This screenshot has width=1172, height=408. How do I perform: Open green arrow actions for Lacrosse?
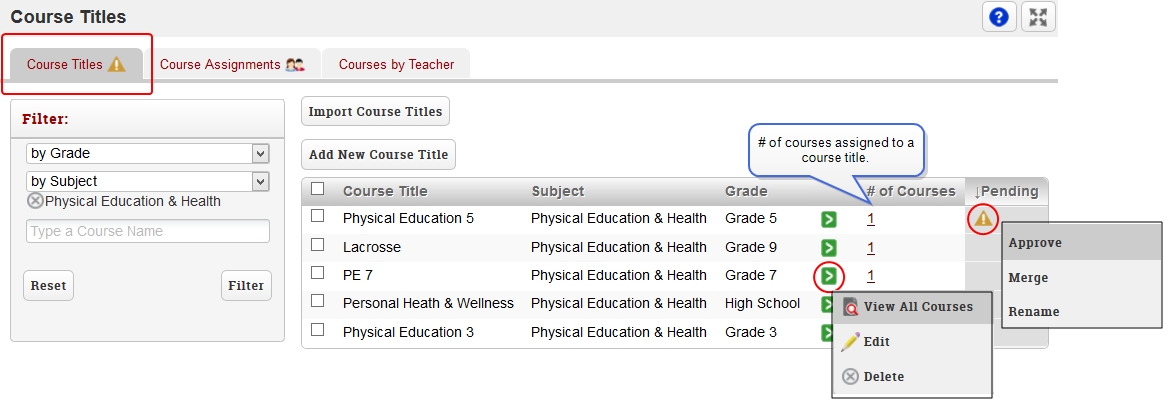point(828,247)
